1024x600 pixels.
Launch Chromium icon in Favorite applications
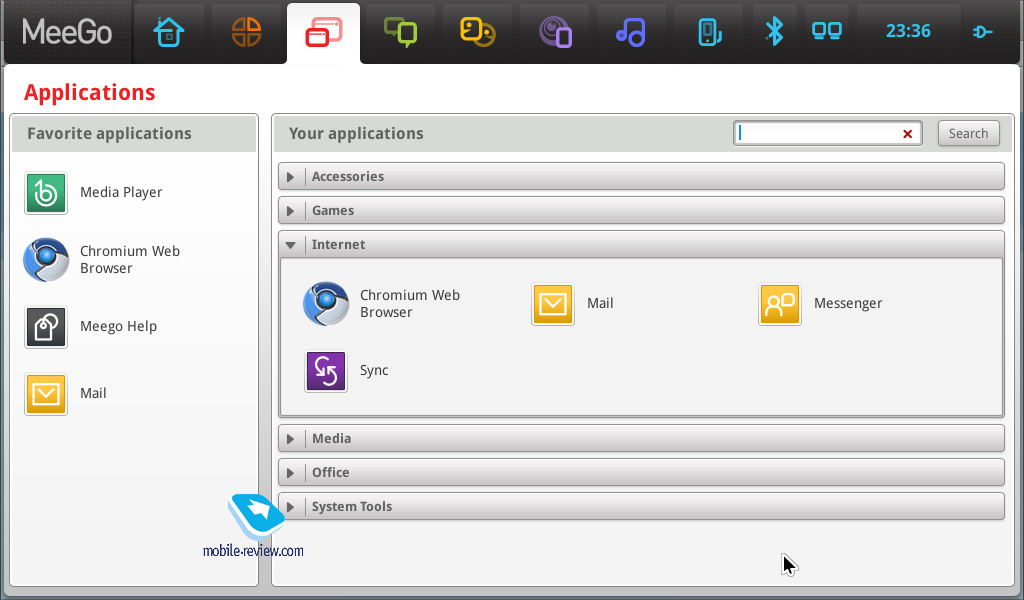(x=46, y=260)
